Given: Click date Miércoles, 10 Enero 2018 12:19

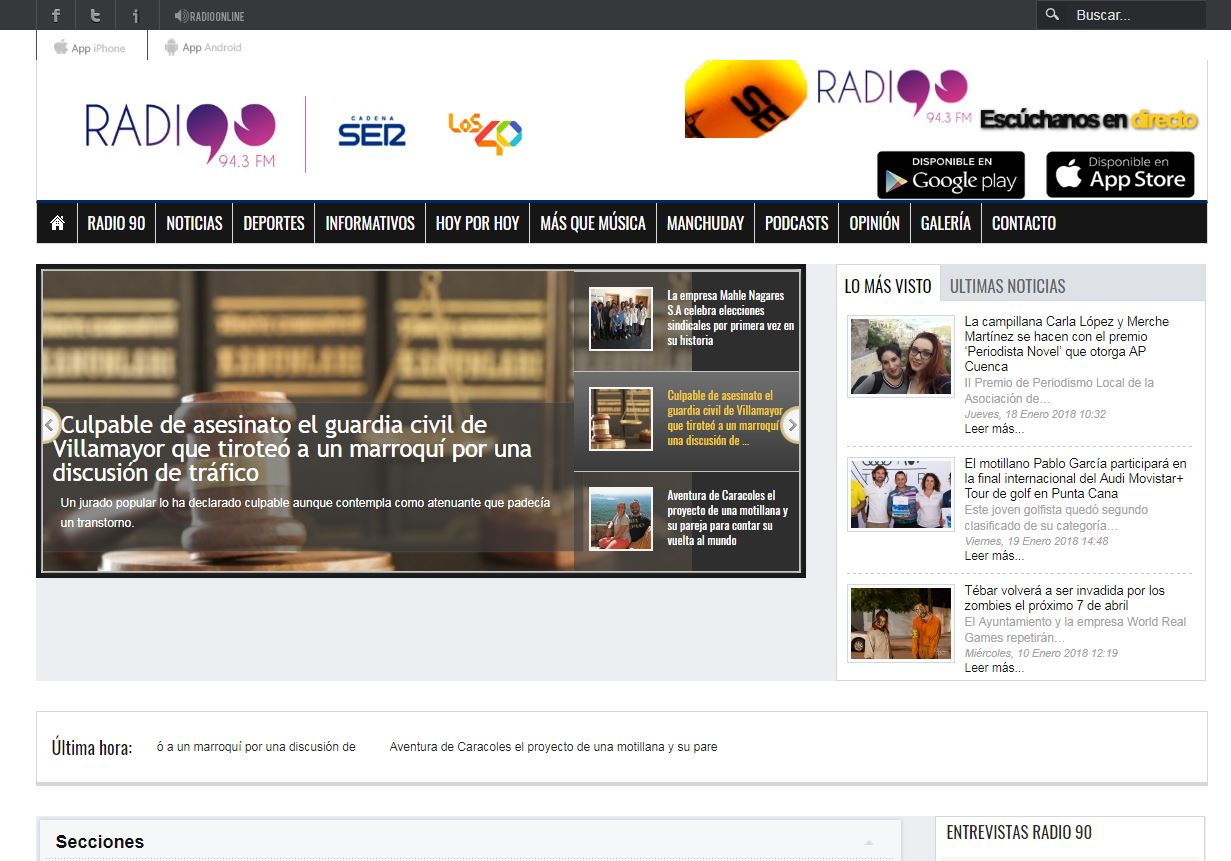Looking at the screenshot, I should (1041, 653).
